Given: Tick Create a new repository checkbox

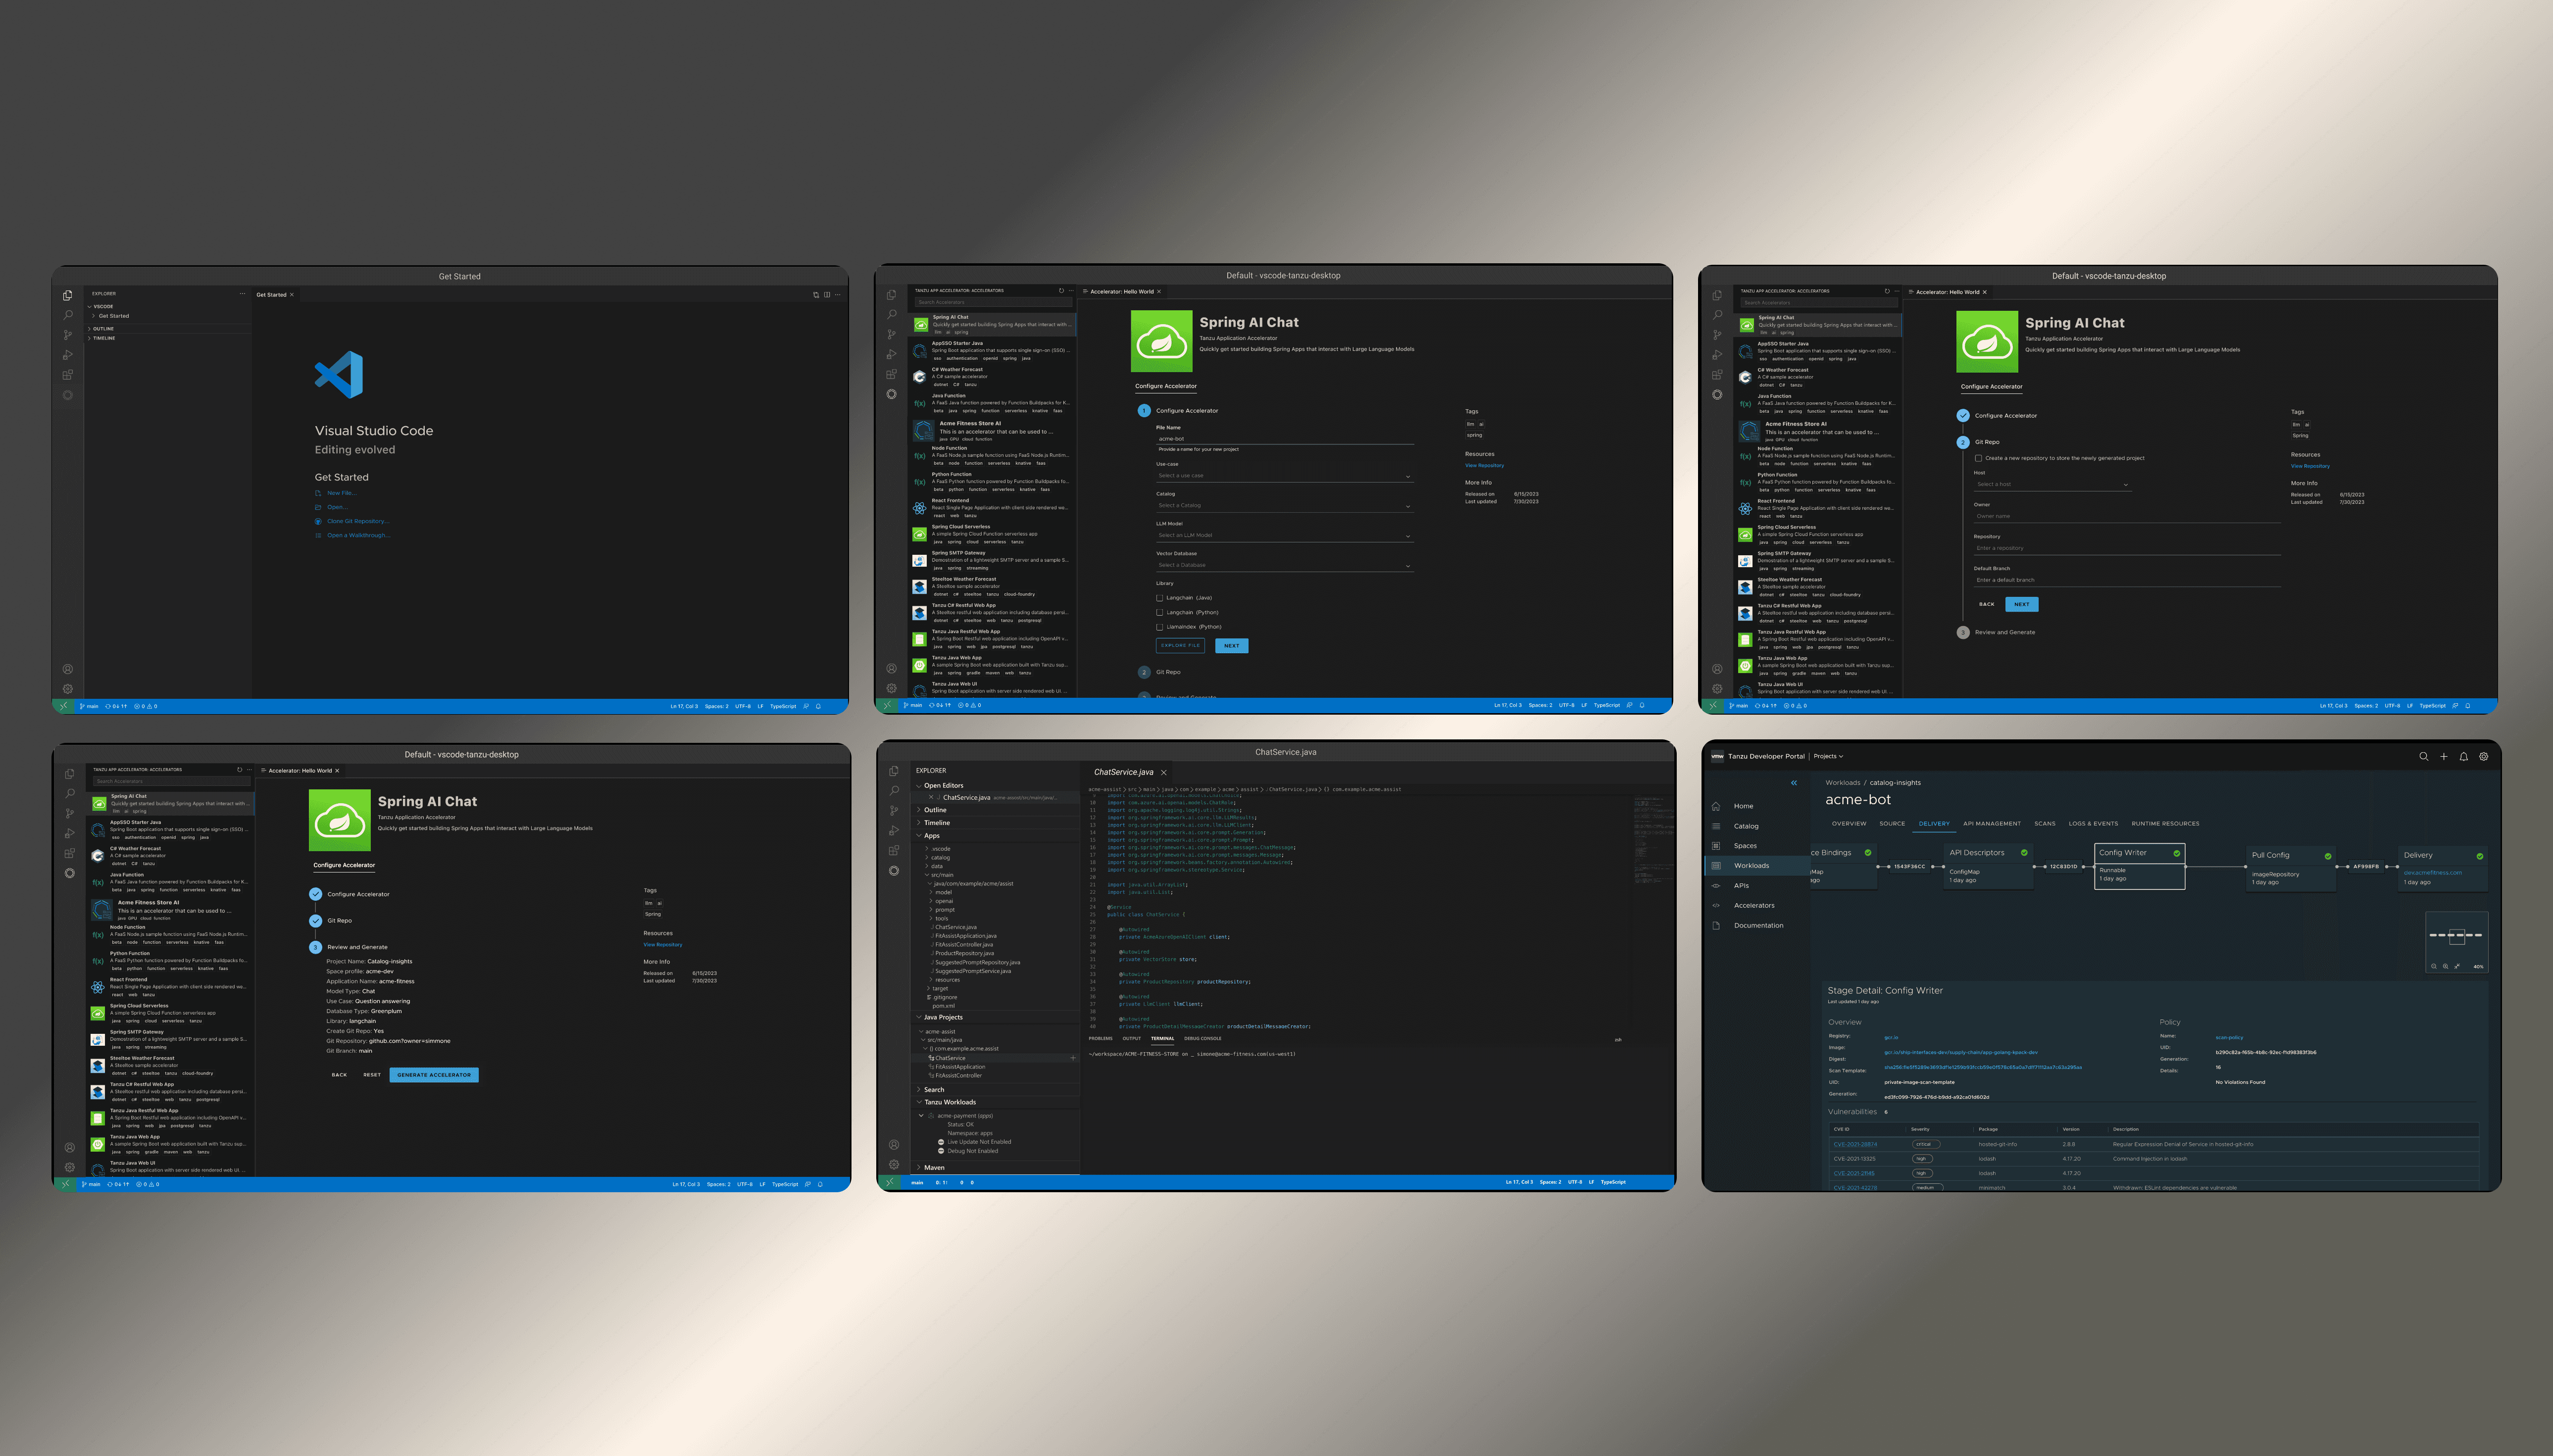Looking at the screenshot, I should 1978,458.
